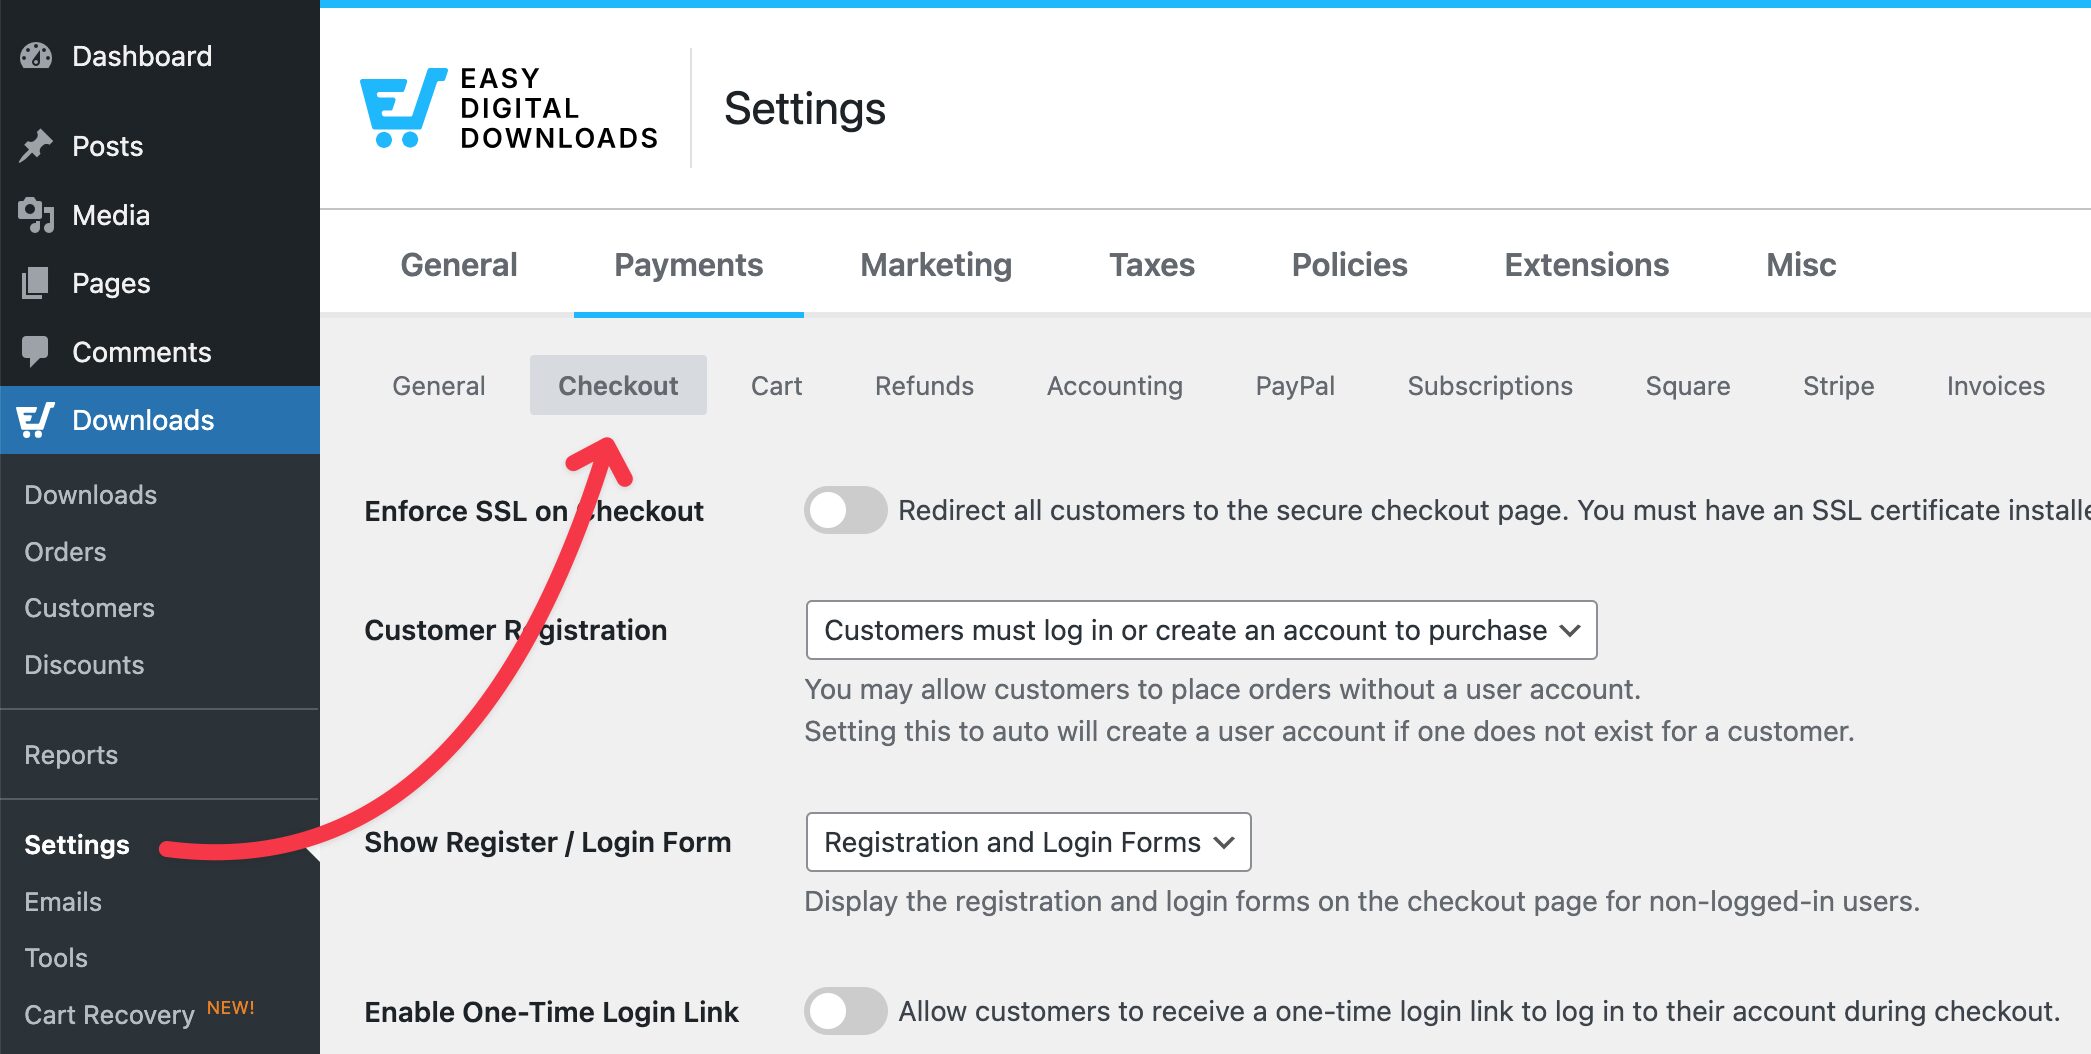2091x1054 pixels.
Task: Open the Refunds sub-tab
Action: click(924, 385)
